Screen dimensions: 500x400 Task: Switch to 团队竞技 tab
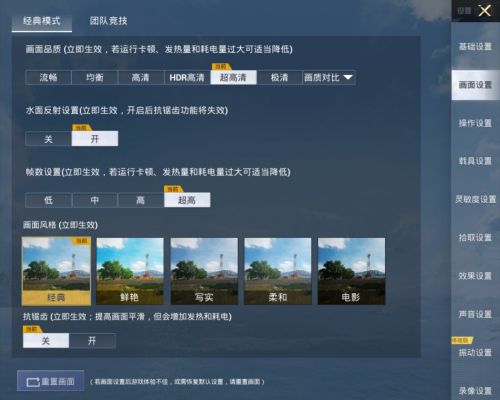click(108, 21)
